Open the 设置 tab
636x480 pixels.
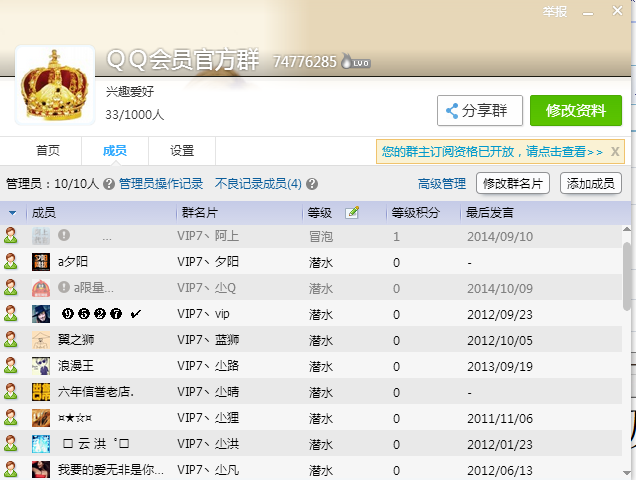coord(182,151)
